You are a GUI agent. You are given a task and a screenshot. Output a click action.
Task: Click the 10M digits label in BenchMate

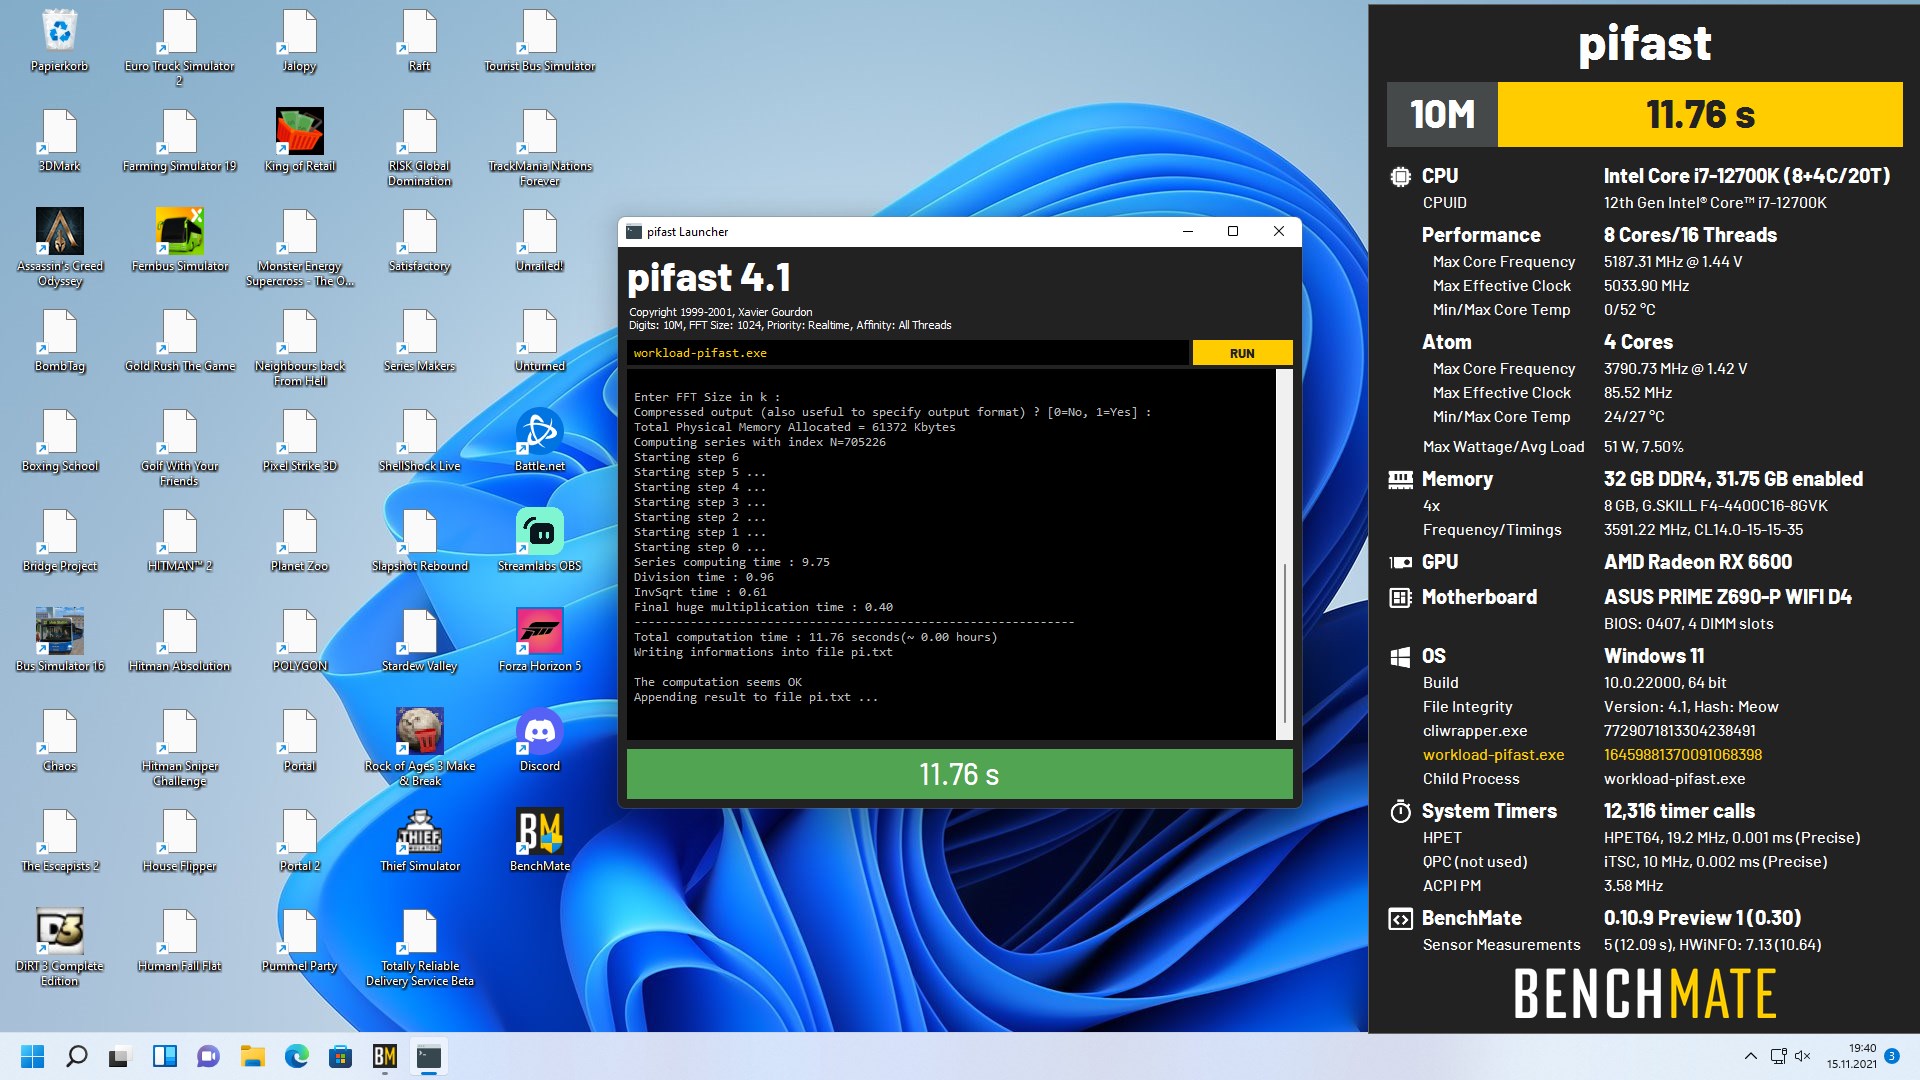coord(1442,114)
